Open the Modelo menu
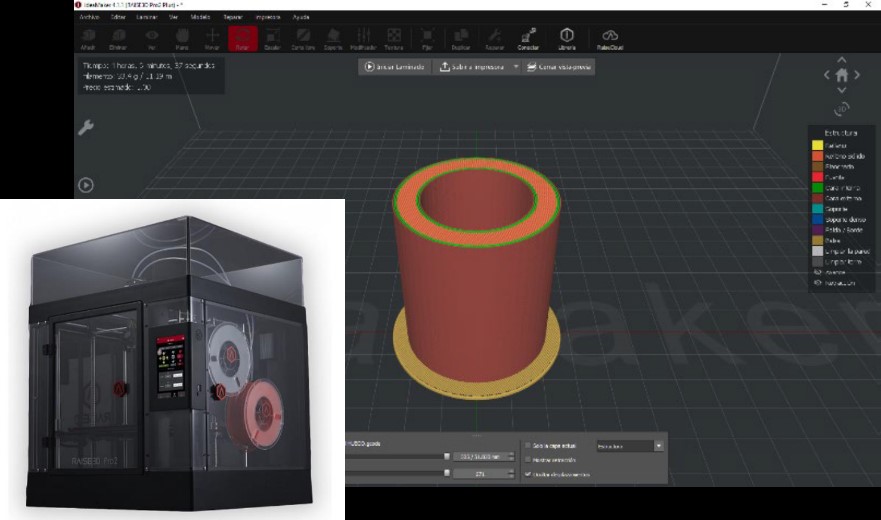 click(x=201, y=17)
